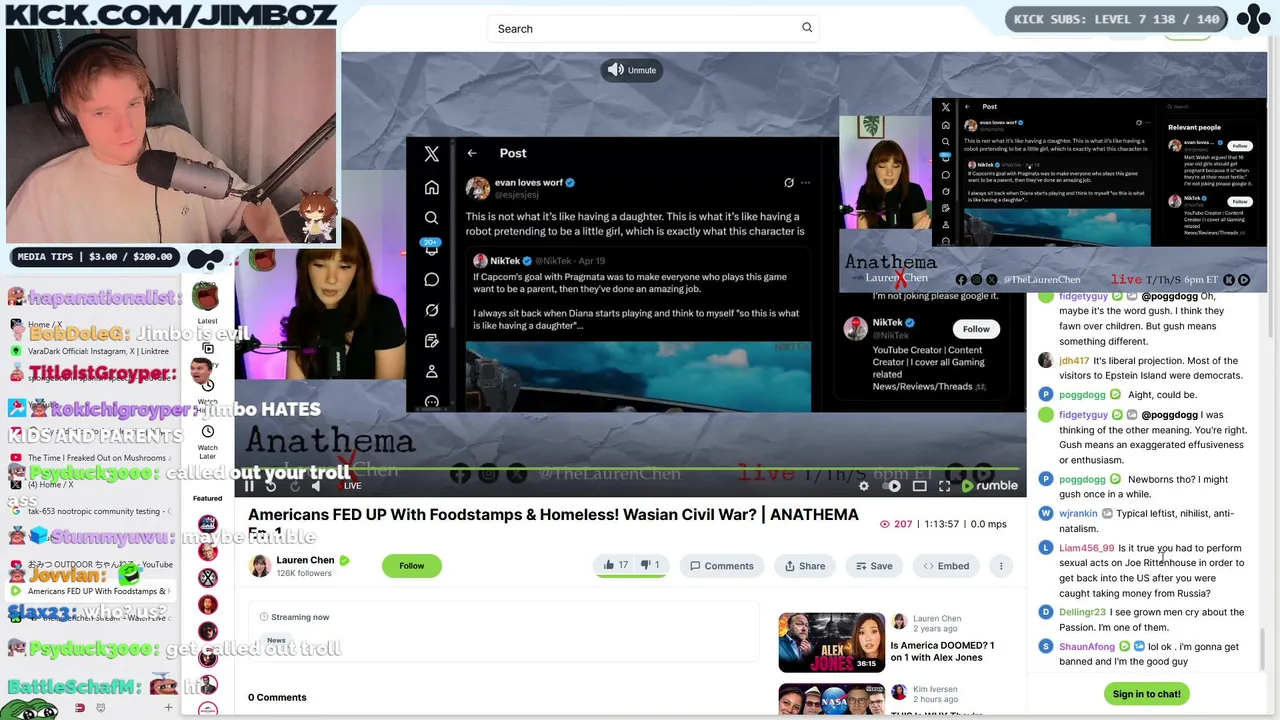This screenshot has width=1280, height=720.
Task: Click the X Explore search icon
Action: point(431,218)
